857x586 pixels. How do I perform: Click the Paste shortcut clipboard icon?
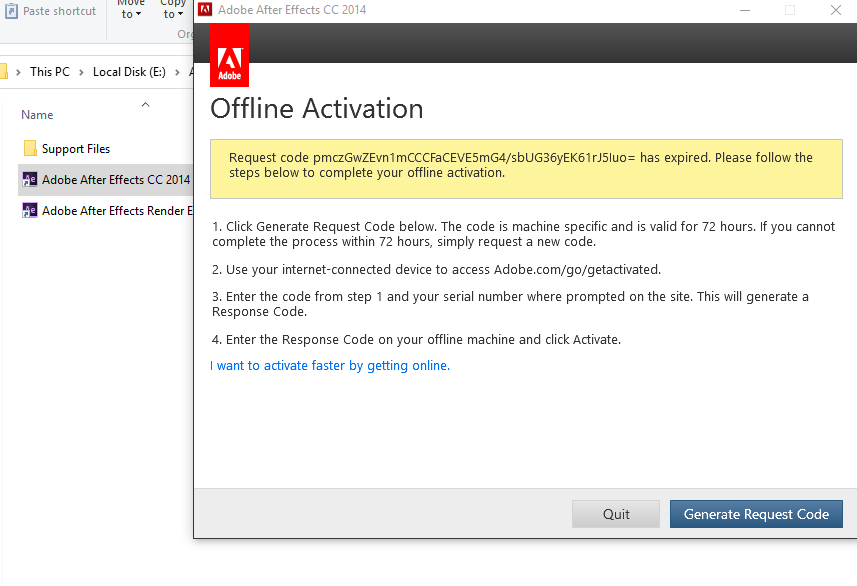click(11, 11)
